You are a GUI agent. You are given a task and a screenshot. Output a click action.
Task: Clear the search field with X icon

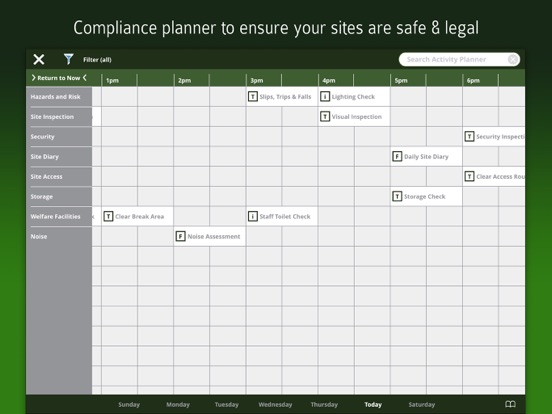[513, 59]
